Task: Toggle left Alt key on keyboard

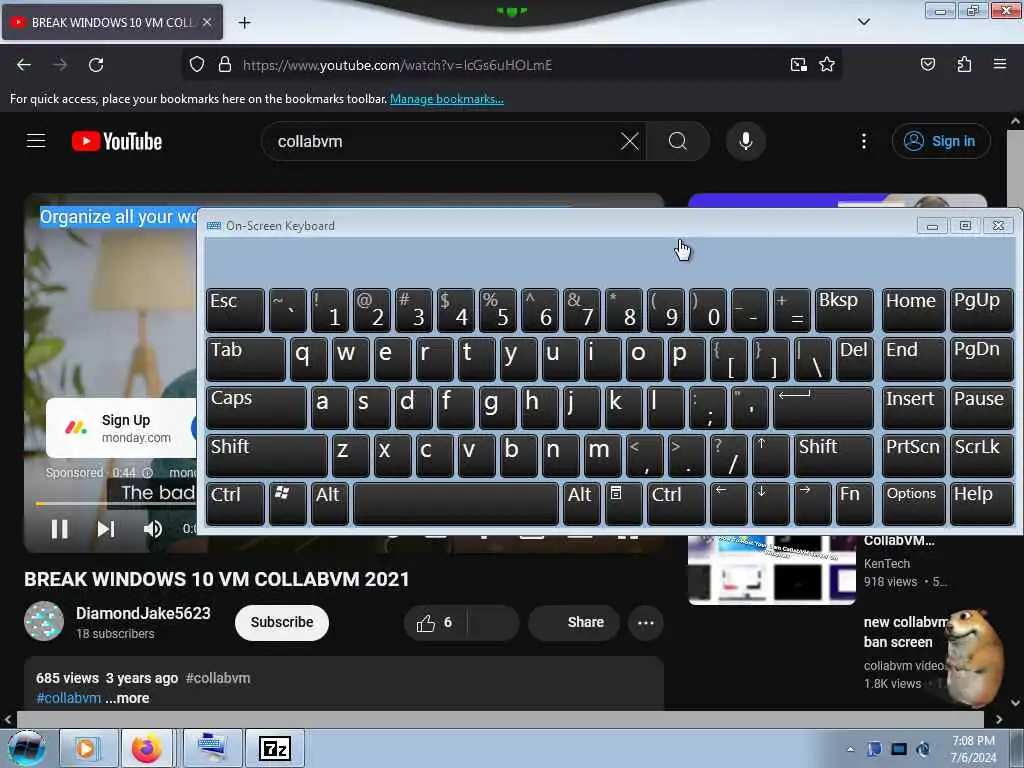Action: click(329, 504)
